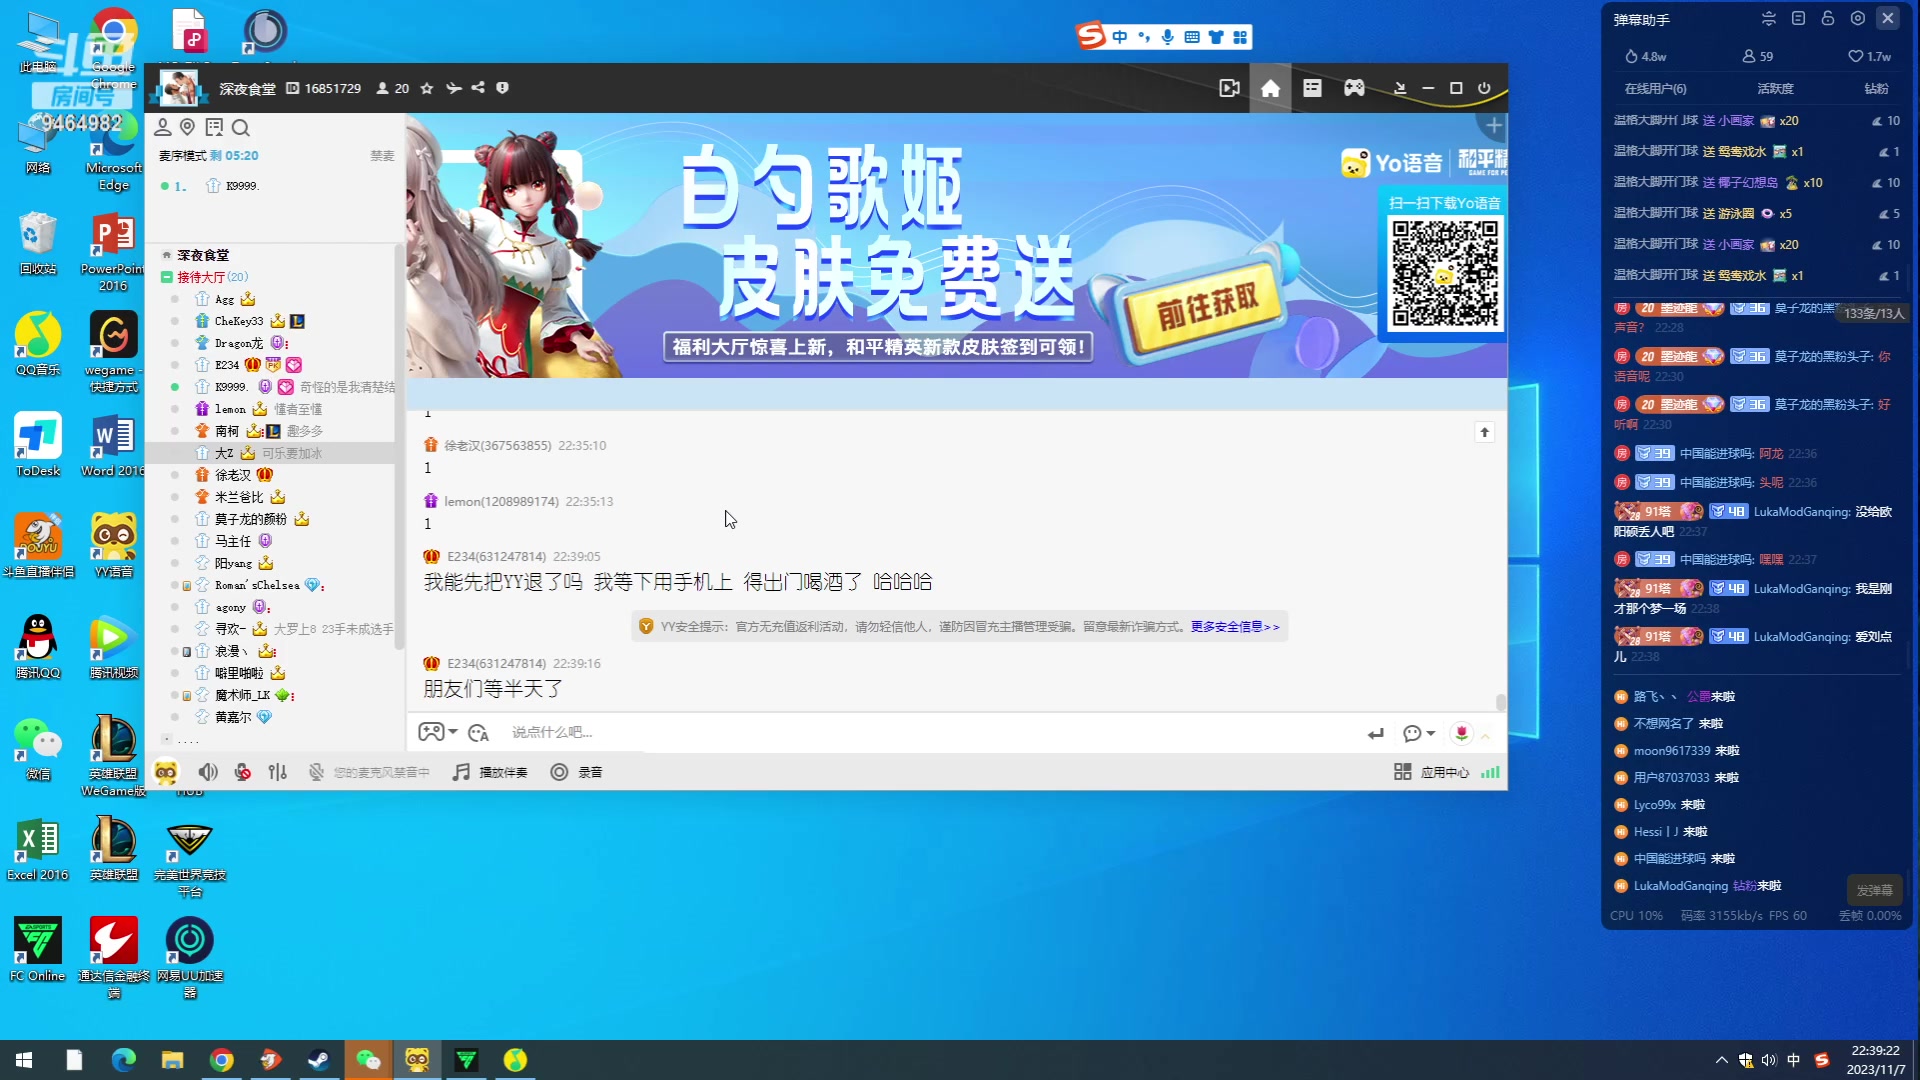This screenshot has height=1080, width=1920.
Task: Open chat bubble options dropdown
Action: 1431,734
